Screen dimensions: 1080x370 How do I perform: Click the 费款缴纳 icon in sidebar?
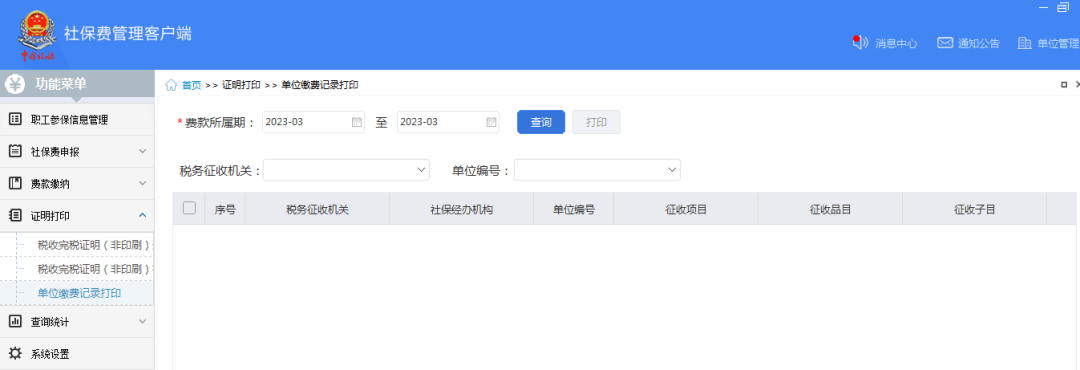[14, 183]
